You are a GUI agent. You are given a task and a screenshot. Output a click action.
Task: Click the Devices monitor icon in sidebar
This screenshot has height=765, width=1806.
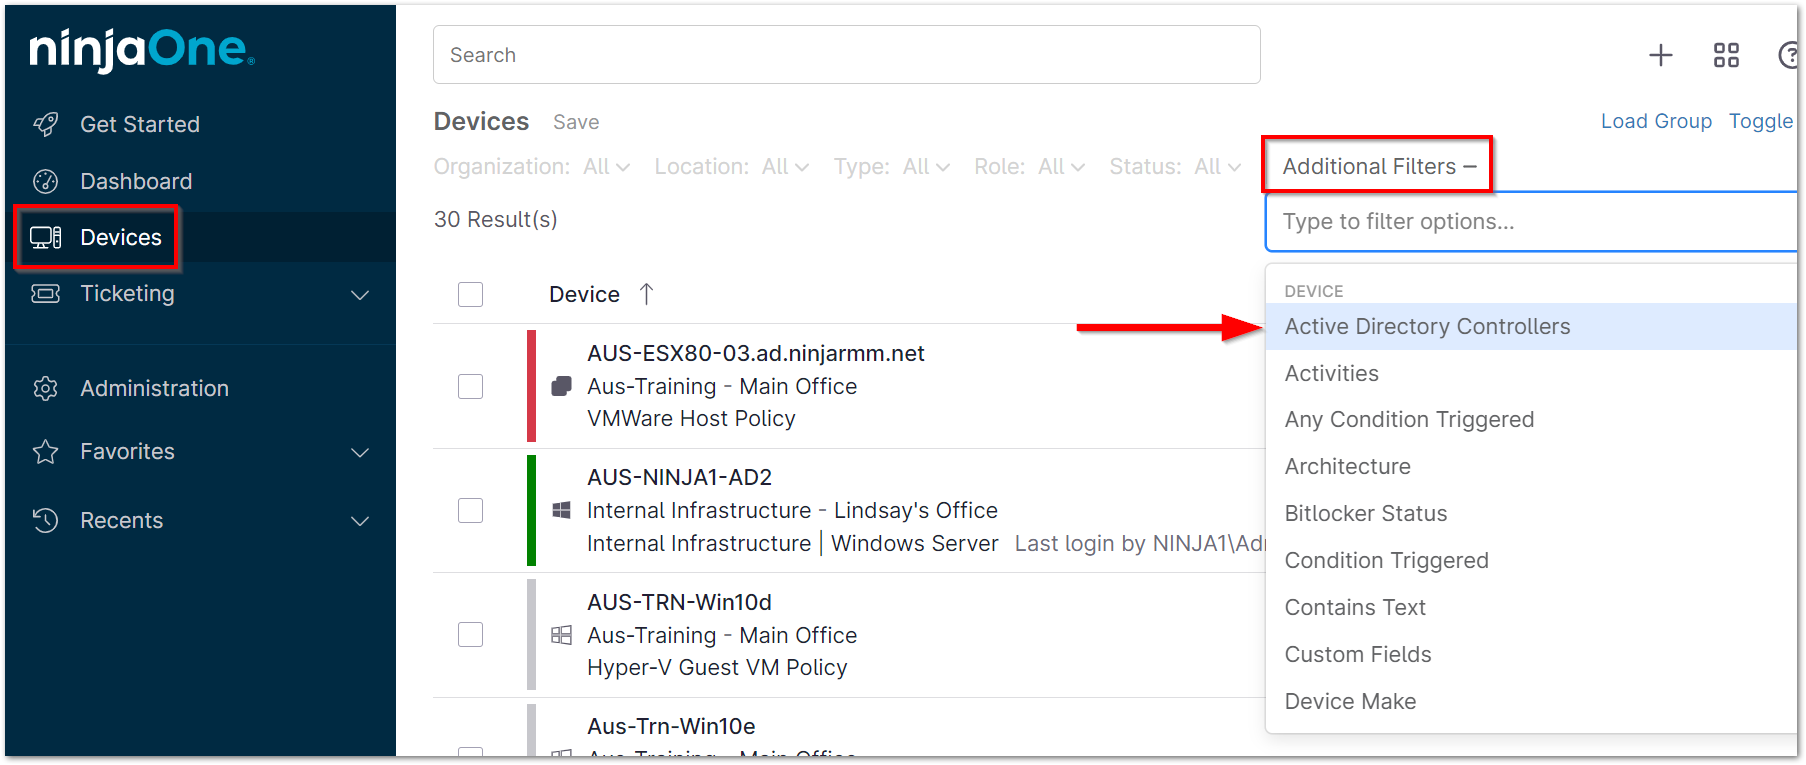[46, 237]
